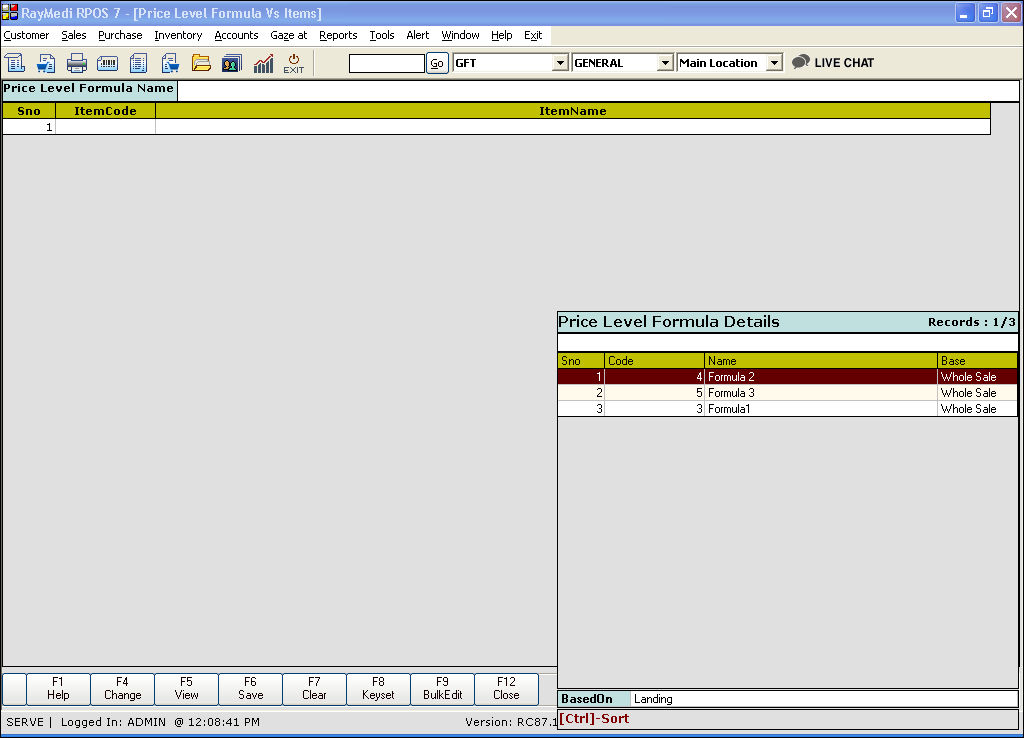
Task: Open the Gaze at menu
Action: point(289,35)
